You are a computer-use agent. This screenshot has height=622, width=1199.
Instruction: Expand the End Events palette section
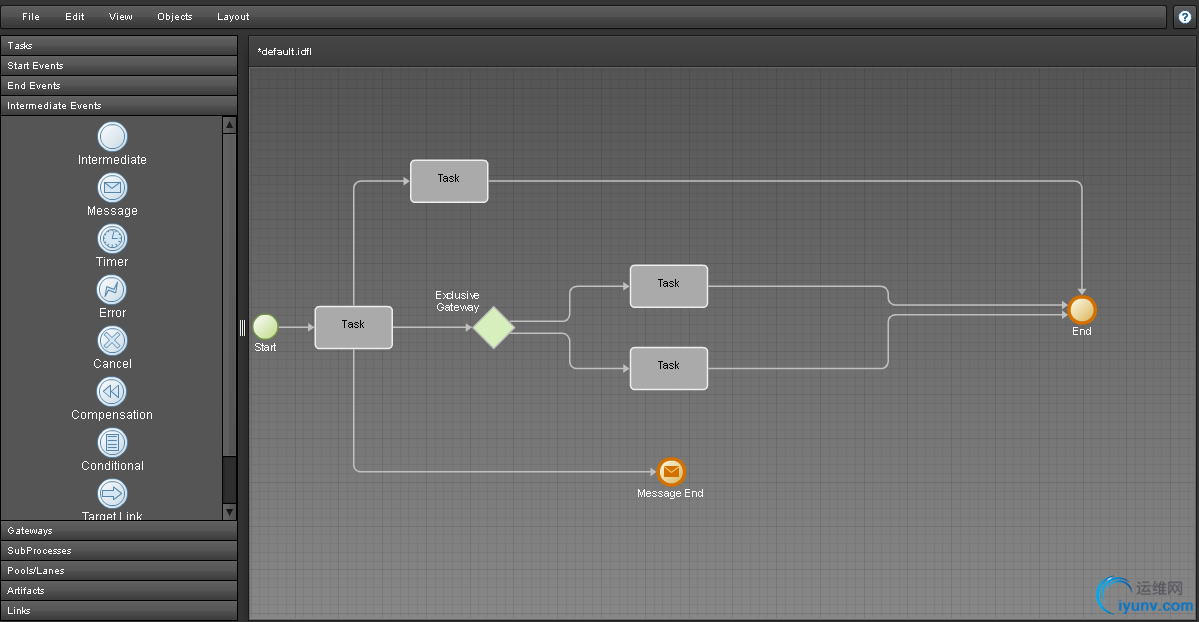tap(119, 86)
